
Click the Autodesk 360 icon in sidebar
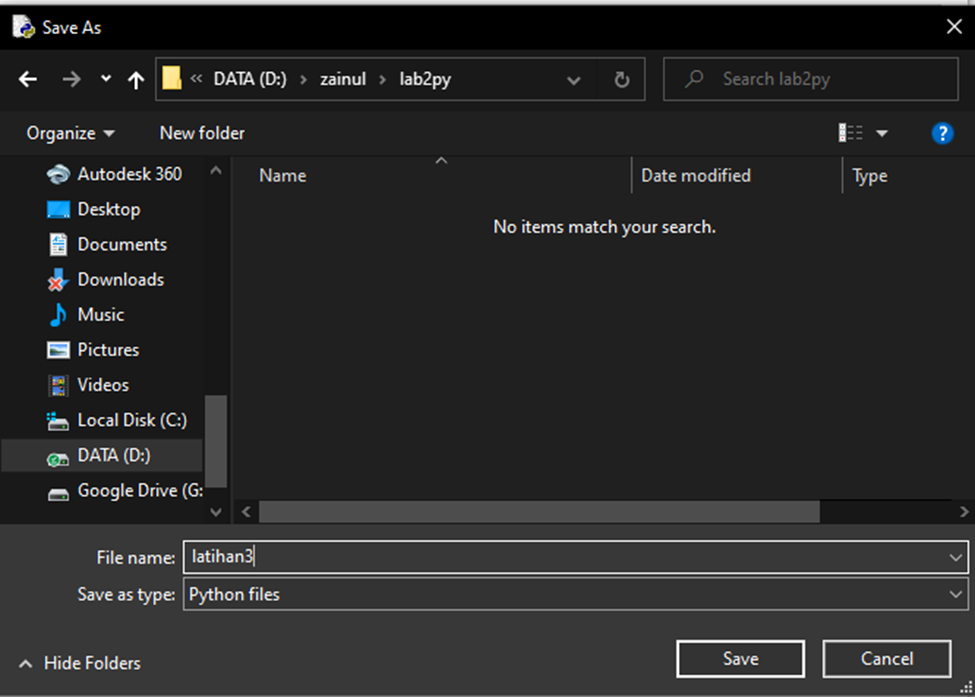coord(58,175)
